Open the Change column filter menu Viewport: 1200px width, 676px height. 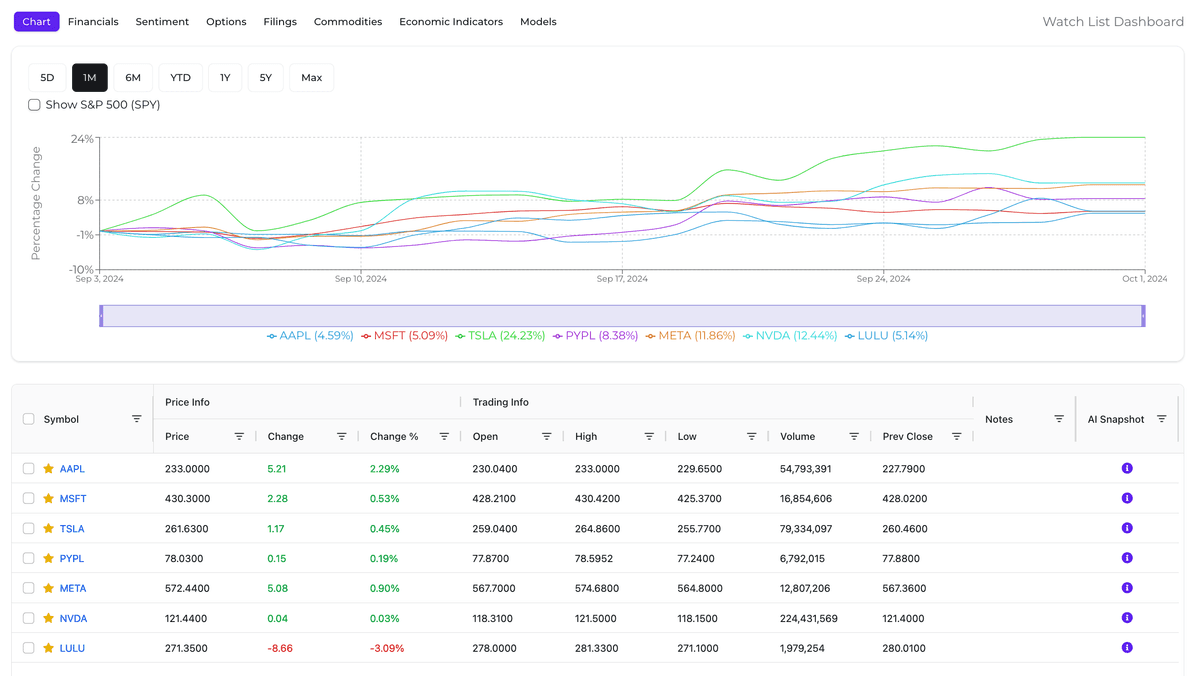(x=342, y=436)
